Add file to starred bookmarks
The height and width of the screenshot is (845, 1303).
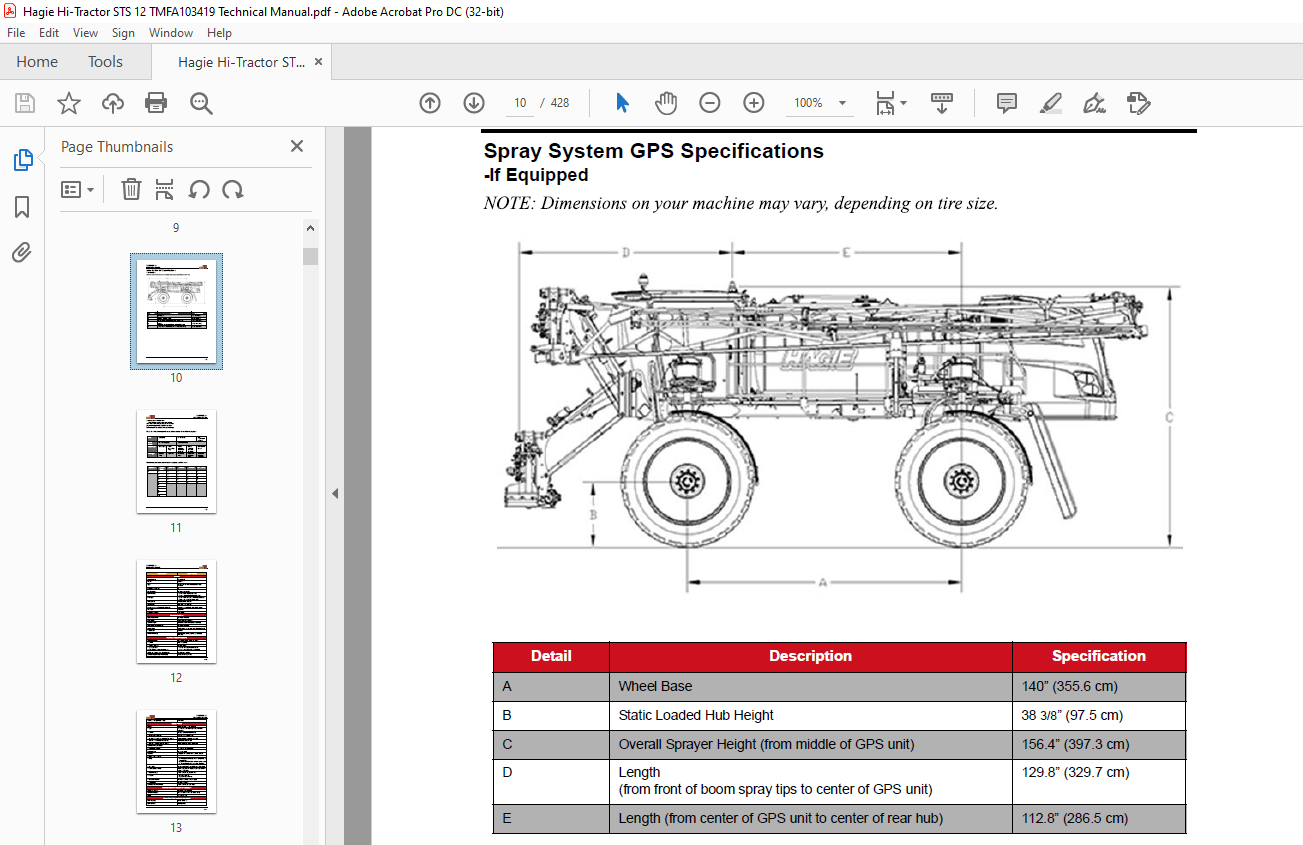click(x=68, y=103)
